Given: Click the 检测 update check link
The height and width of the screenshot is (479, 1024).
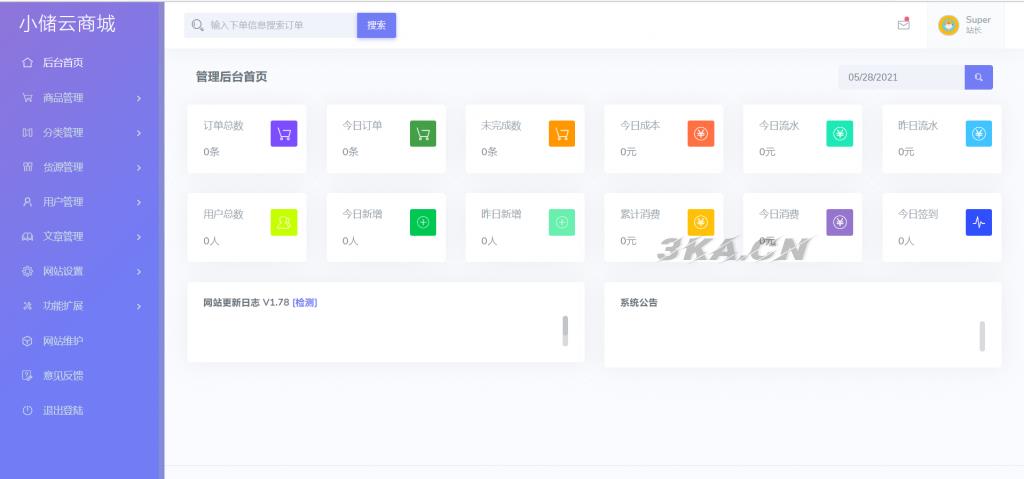Looking at the screenshot, I should (x=305, y=302).
